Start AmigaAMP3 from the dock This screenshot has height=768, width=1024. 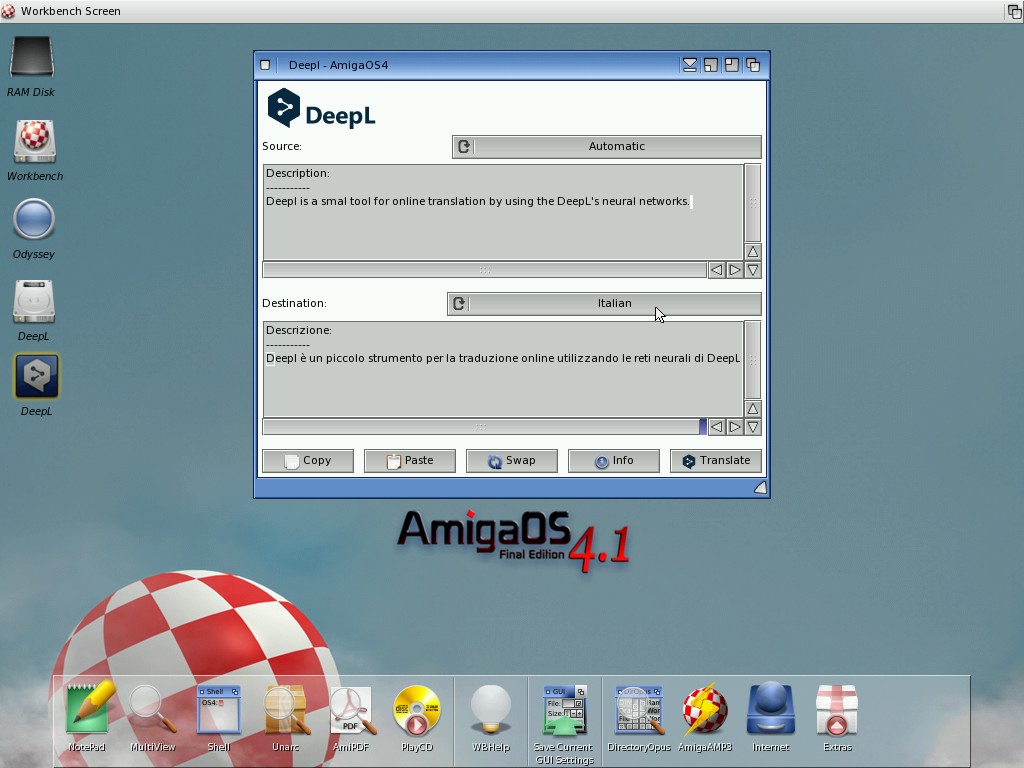pyautogui.click(x=705, y=710)
